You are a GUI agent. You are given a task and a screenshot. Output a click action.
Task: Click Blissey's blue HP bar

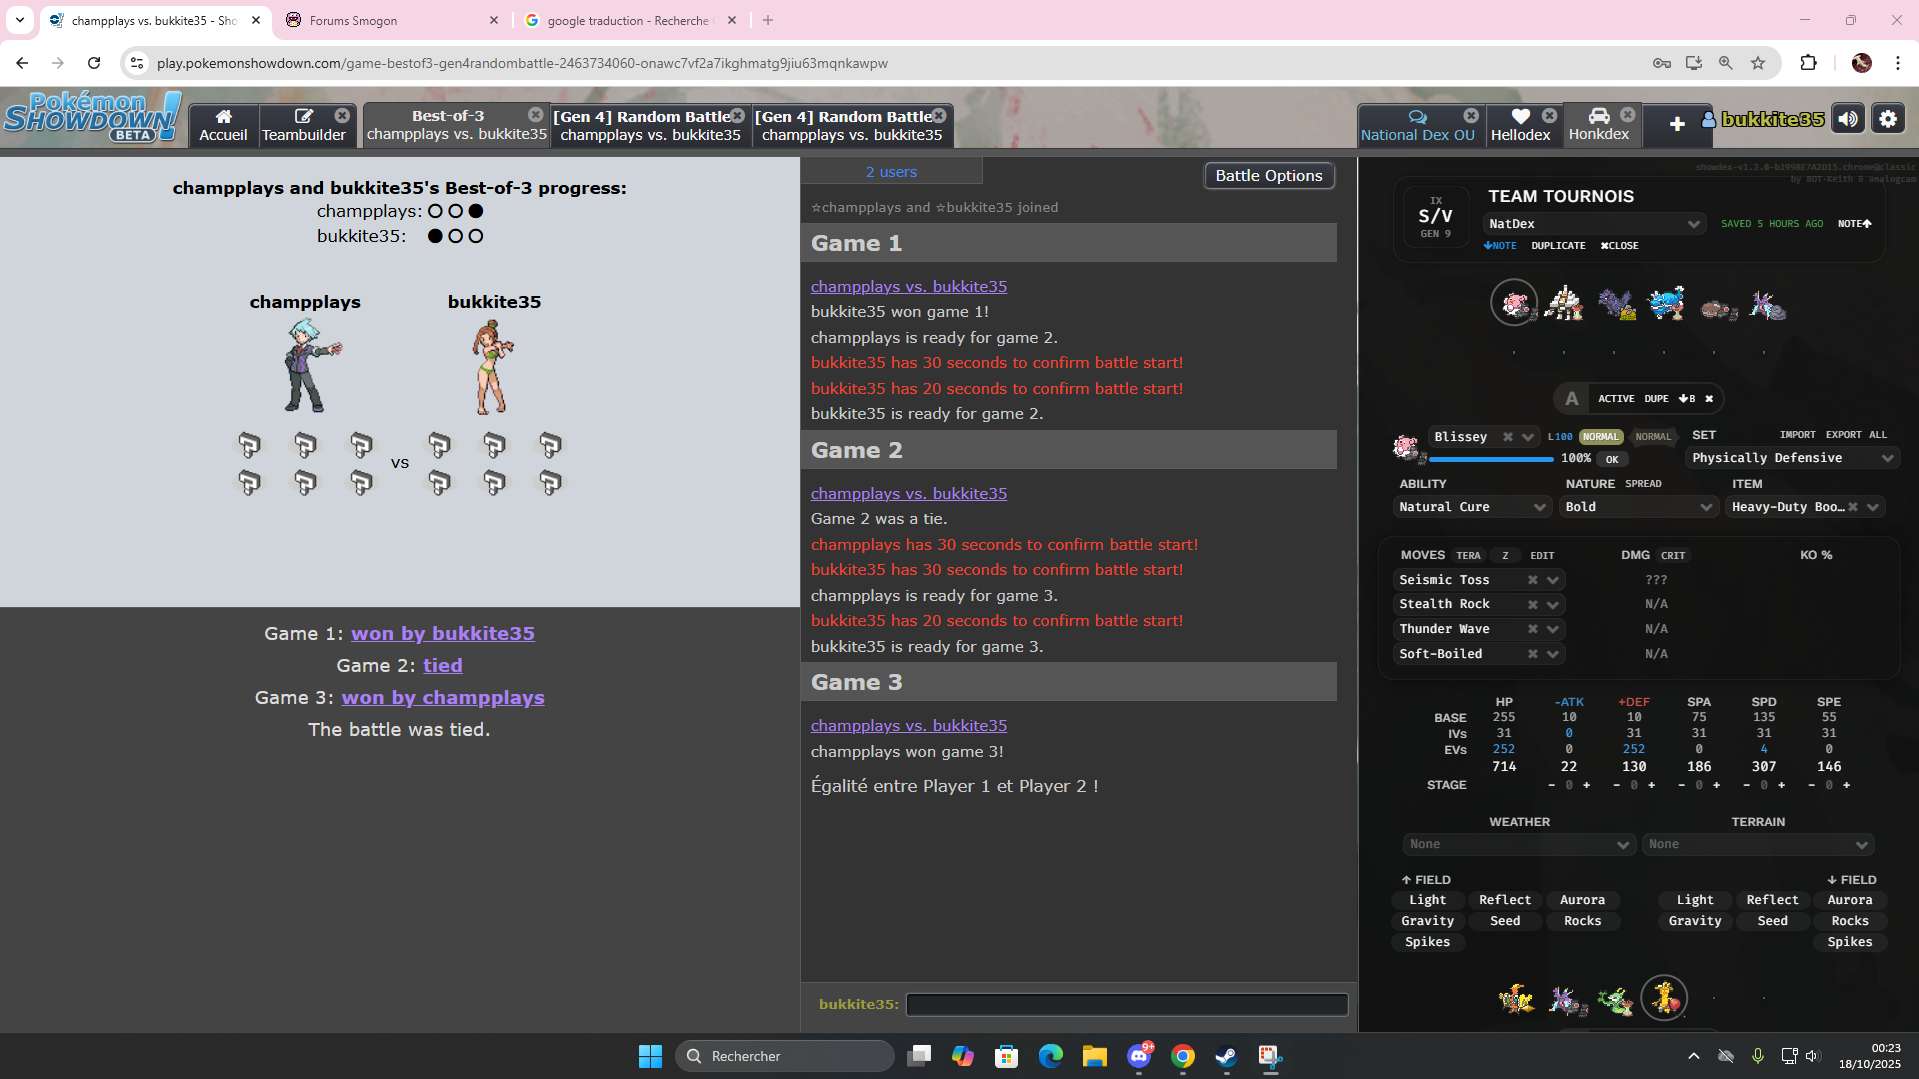pyautogui.click(x=1490, y=459)
